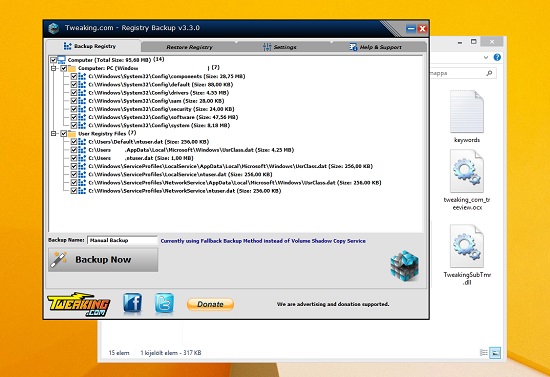This screenshot has width=550, height=377.
Task: Click the registry icon of Default\ntuser.dat
Action: (x=82, y=142)
